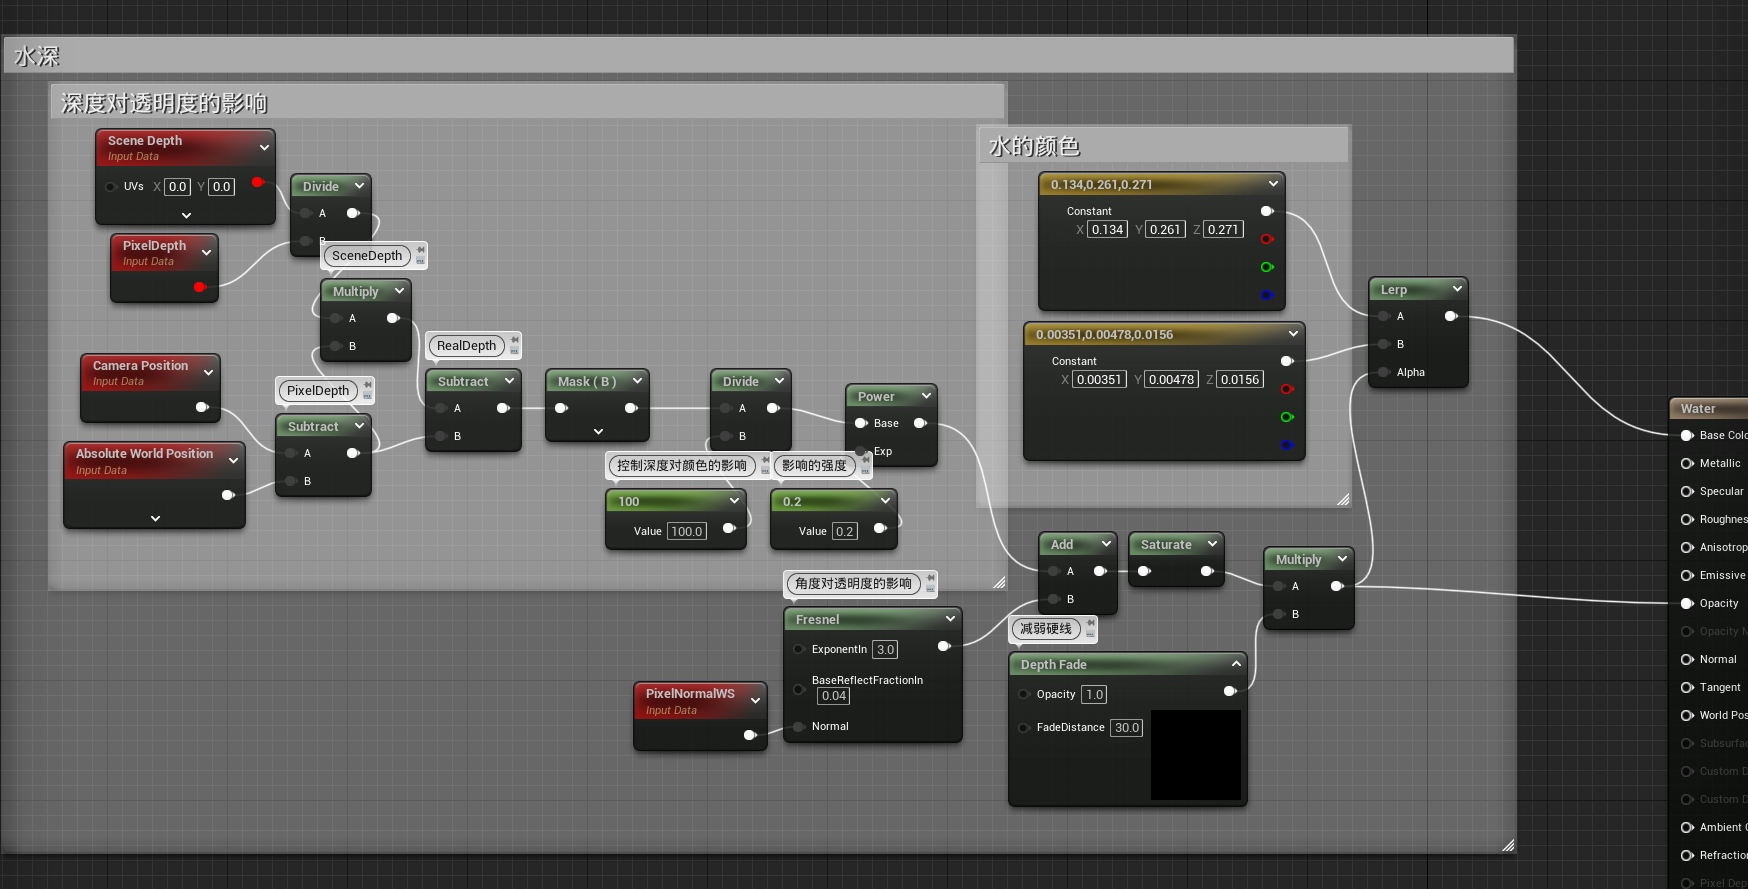Collapse the upper Multiply node chevron

[399, 291]
